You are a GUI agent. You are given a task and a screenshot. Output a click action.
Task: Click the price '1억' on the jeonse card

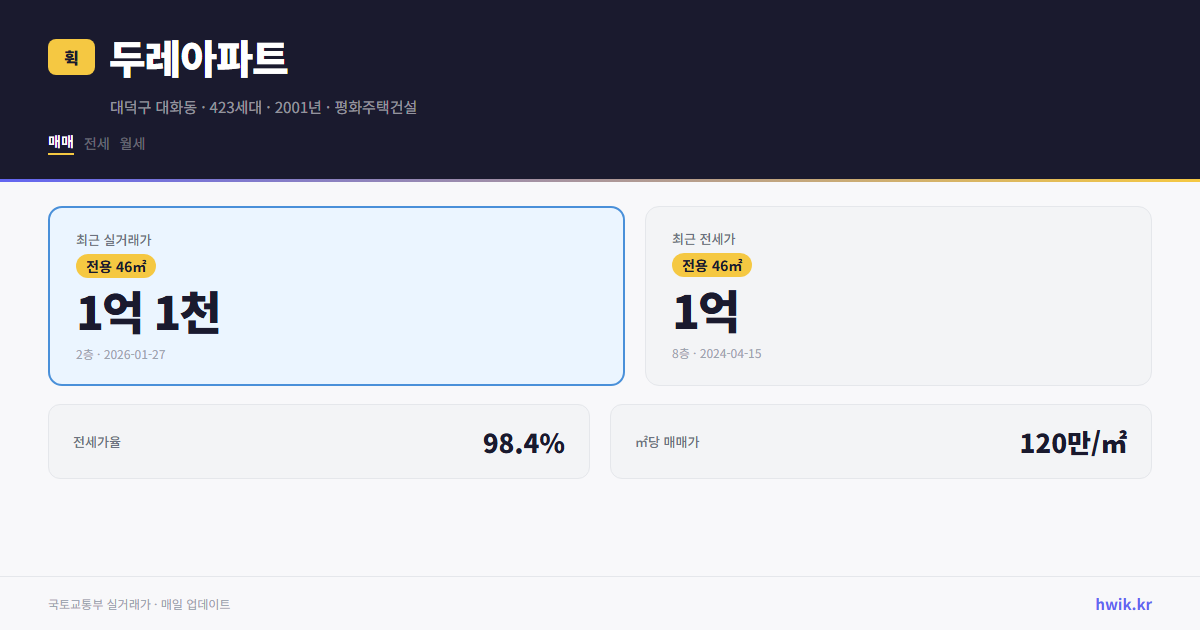(705, 313)
